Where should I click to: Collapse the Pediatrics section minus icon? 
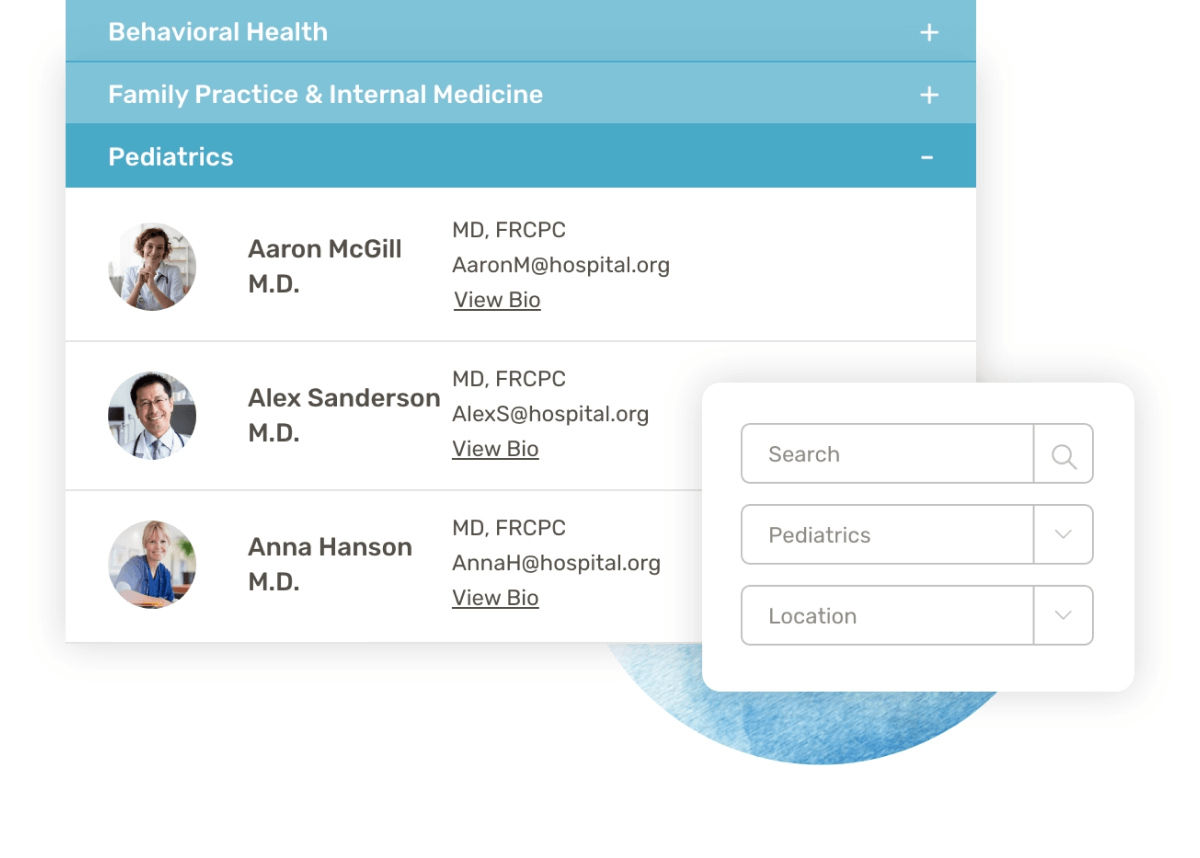coord(927,157)
